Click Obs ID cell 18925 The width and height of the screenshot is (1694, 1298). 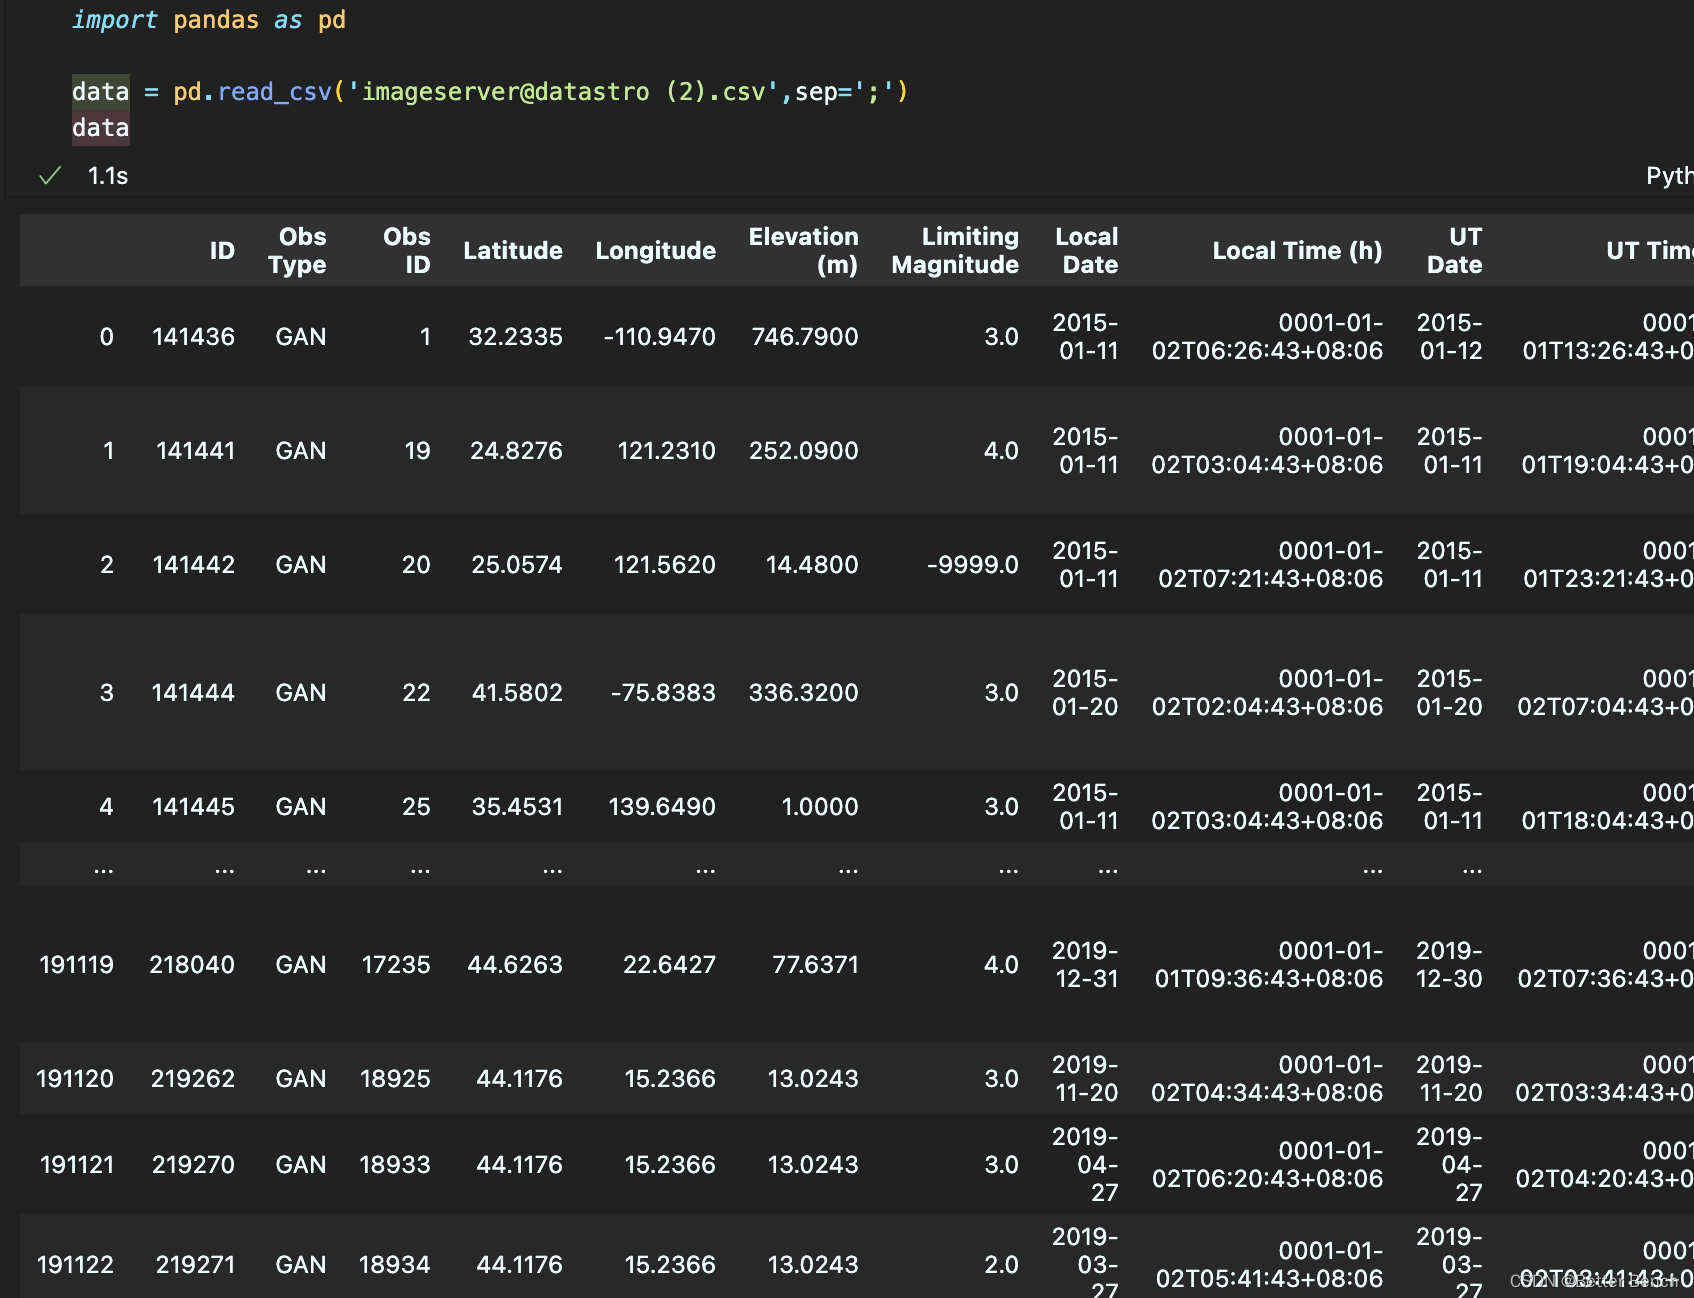tap(395, 1079)
